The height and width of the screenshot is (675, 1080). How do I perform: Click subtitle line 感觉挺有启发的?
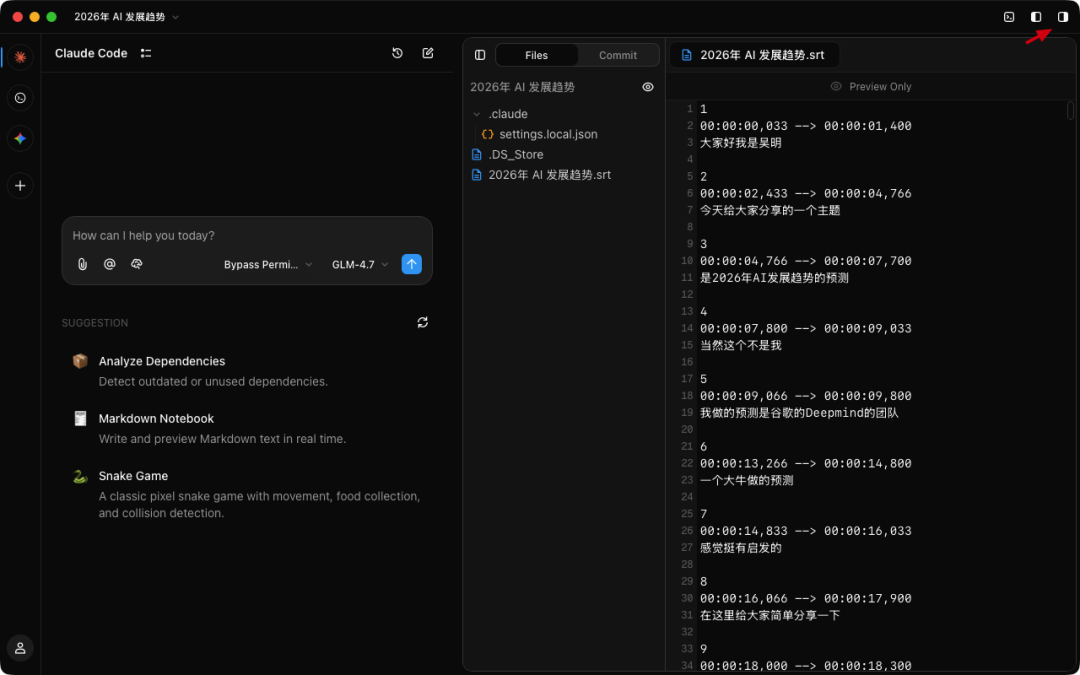pos(740,548)
